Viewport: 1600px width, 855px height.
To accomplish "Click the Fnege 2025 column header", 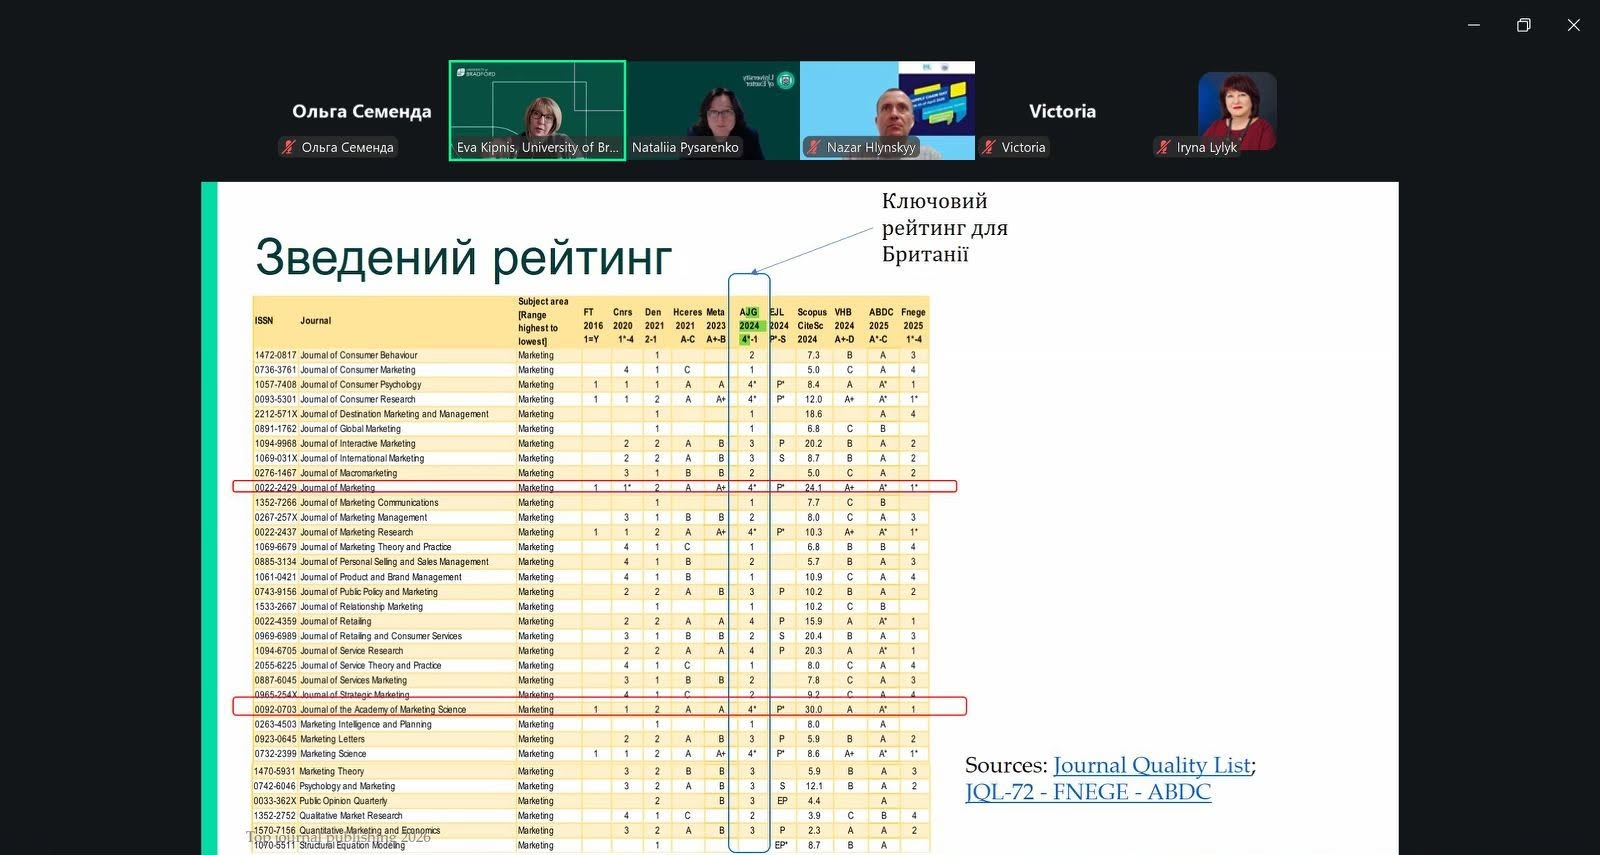I will click(913, 326).
